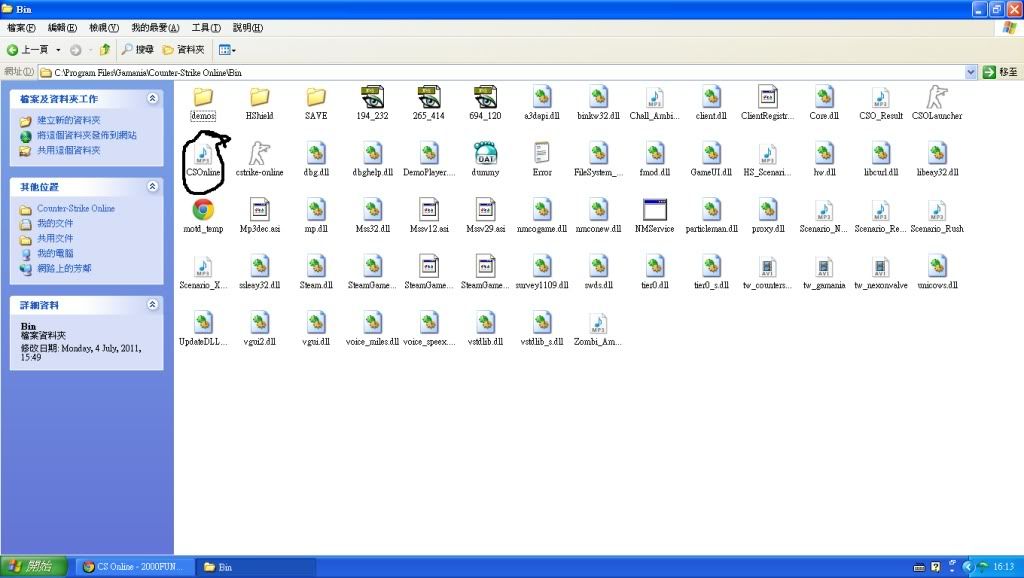The image size is (1024, 578).
Task: Select the dummy DAT file
Action: (x=485, y=160)
